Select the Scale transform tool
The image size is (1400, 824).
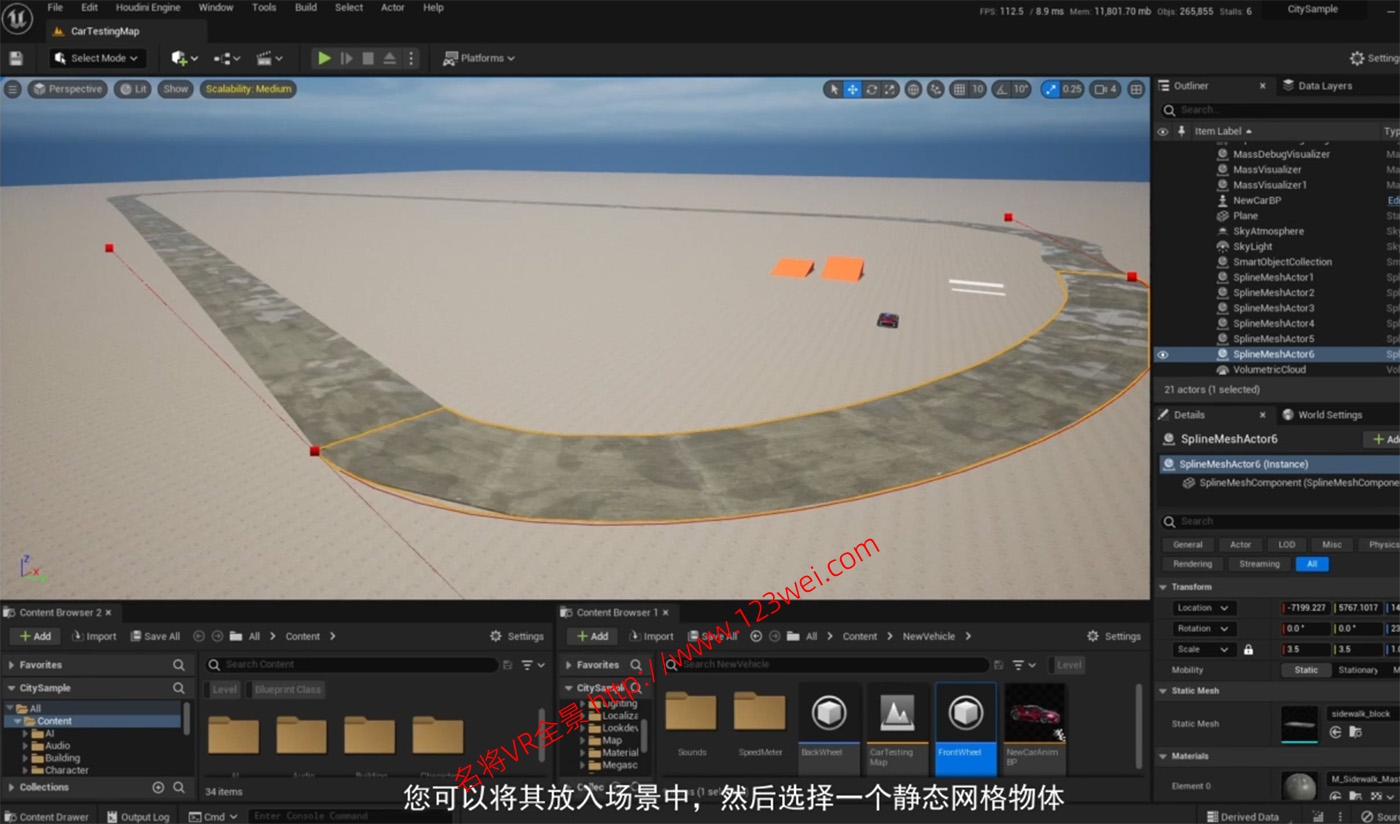[x=889, y=89]
